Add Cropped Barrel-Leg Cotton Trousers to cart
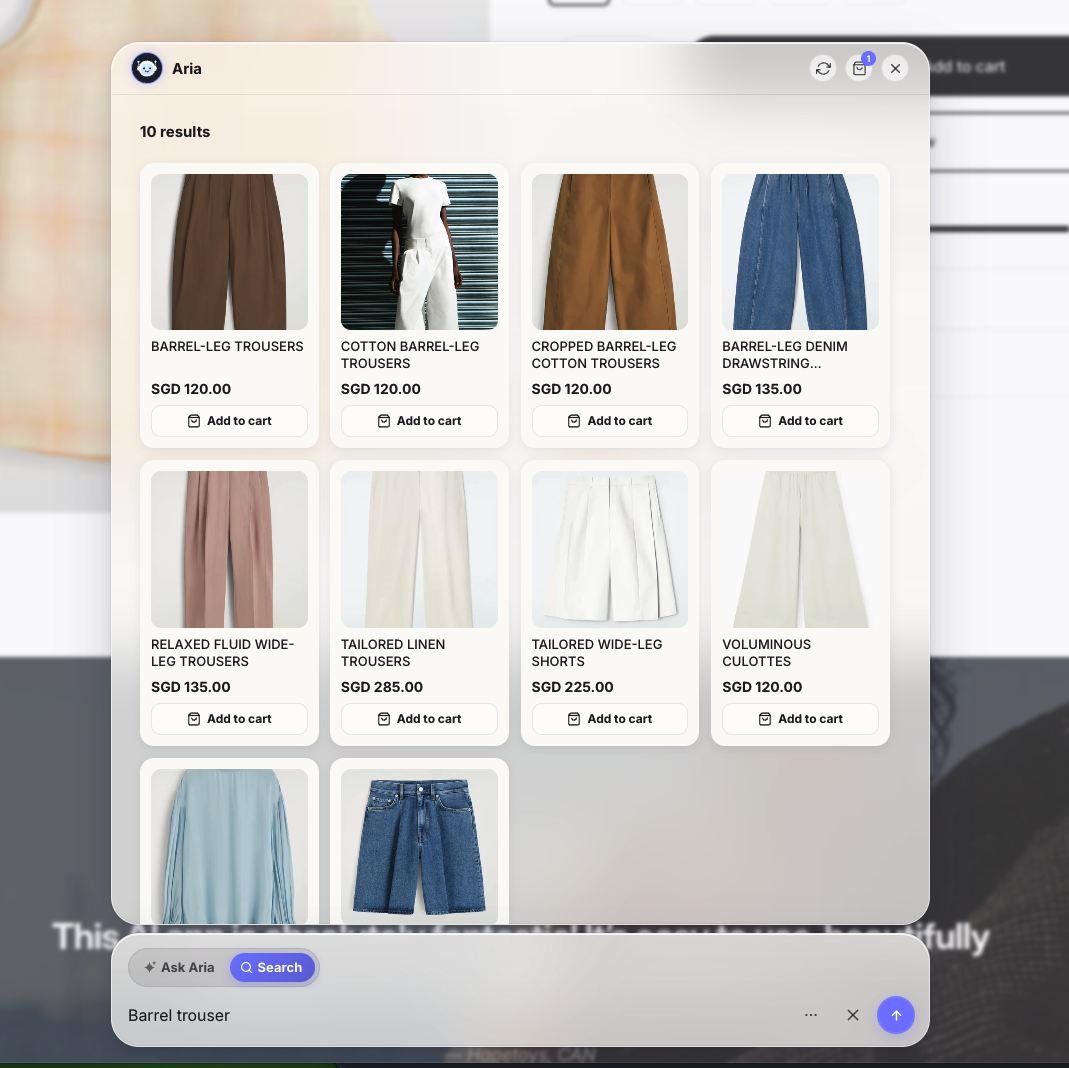Screen dimensions: 1069x1068 point(609,421)
